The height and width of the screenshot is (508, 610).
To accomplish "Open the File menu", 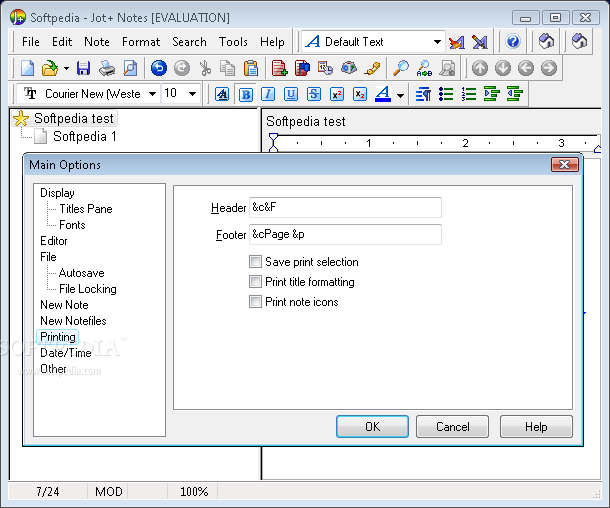I will coord(31,42).
